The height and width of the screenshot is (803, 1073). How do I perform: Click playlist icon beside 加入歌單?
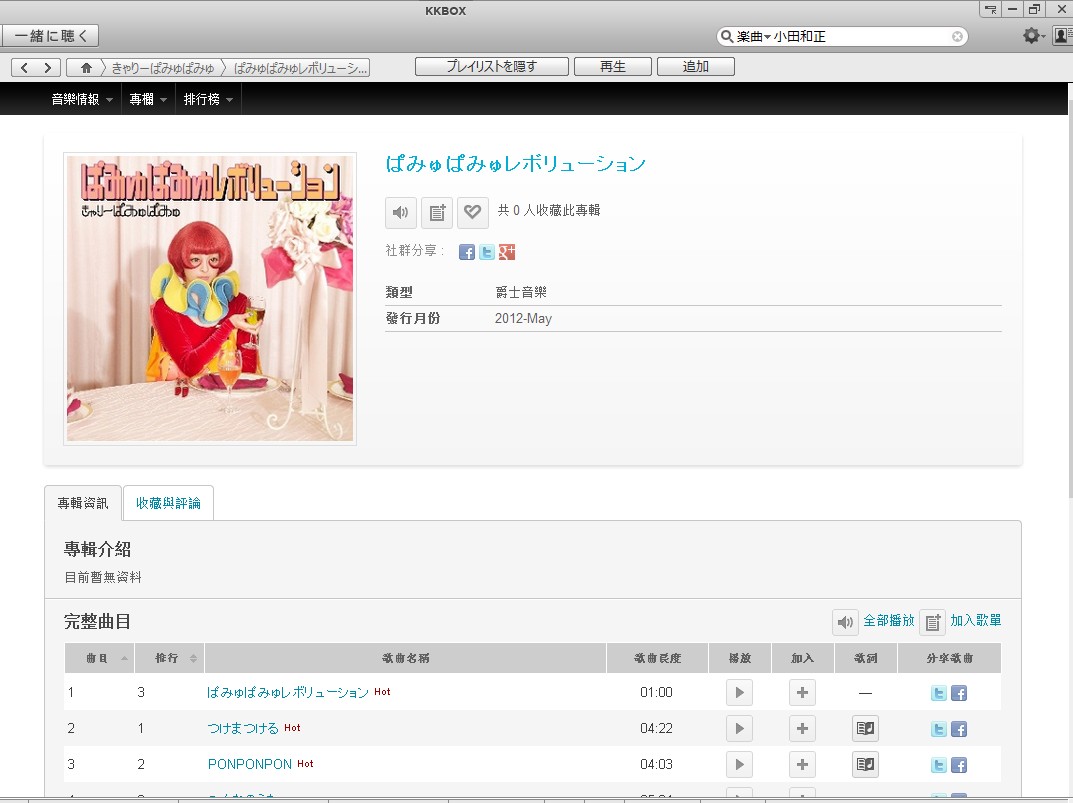(x=932, y=622)
